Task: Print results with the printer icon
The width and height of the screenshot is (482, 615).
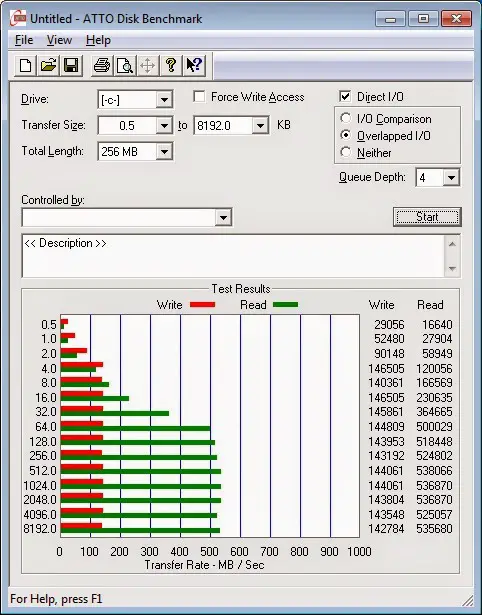Action: (102, 65)
